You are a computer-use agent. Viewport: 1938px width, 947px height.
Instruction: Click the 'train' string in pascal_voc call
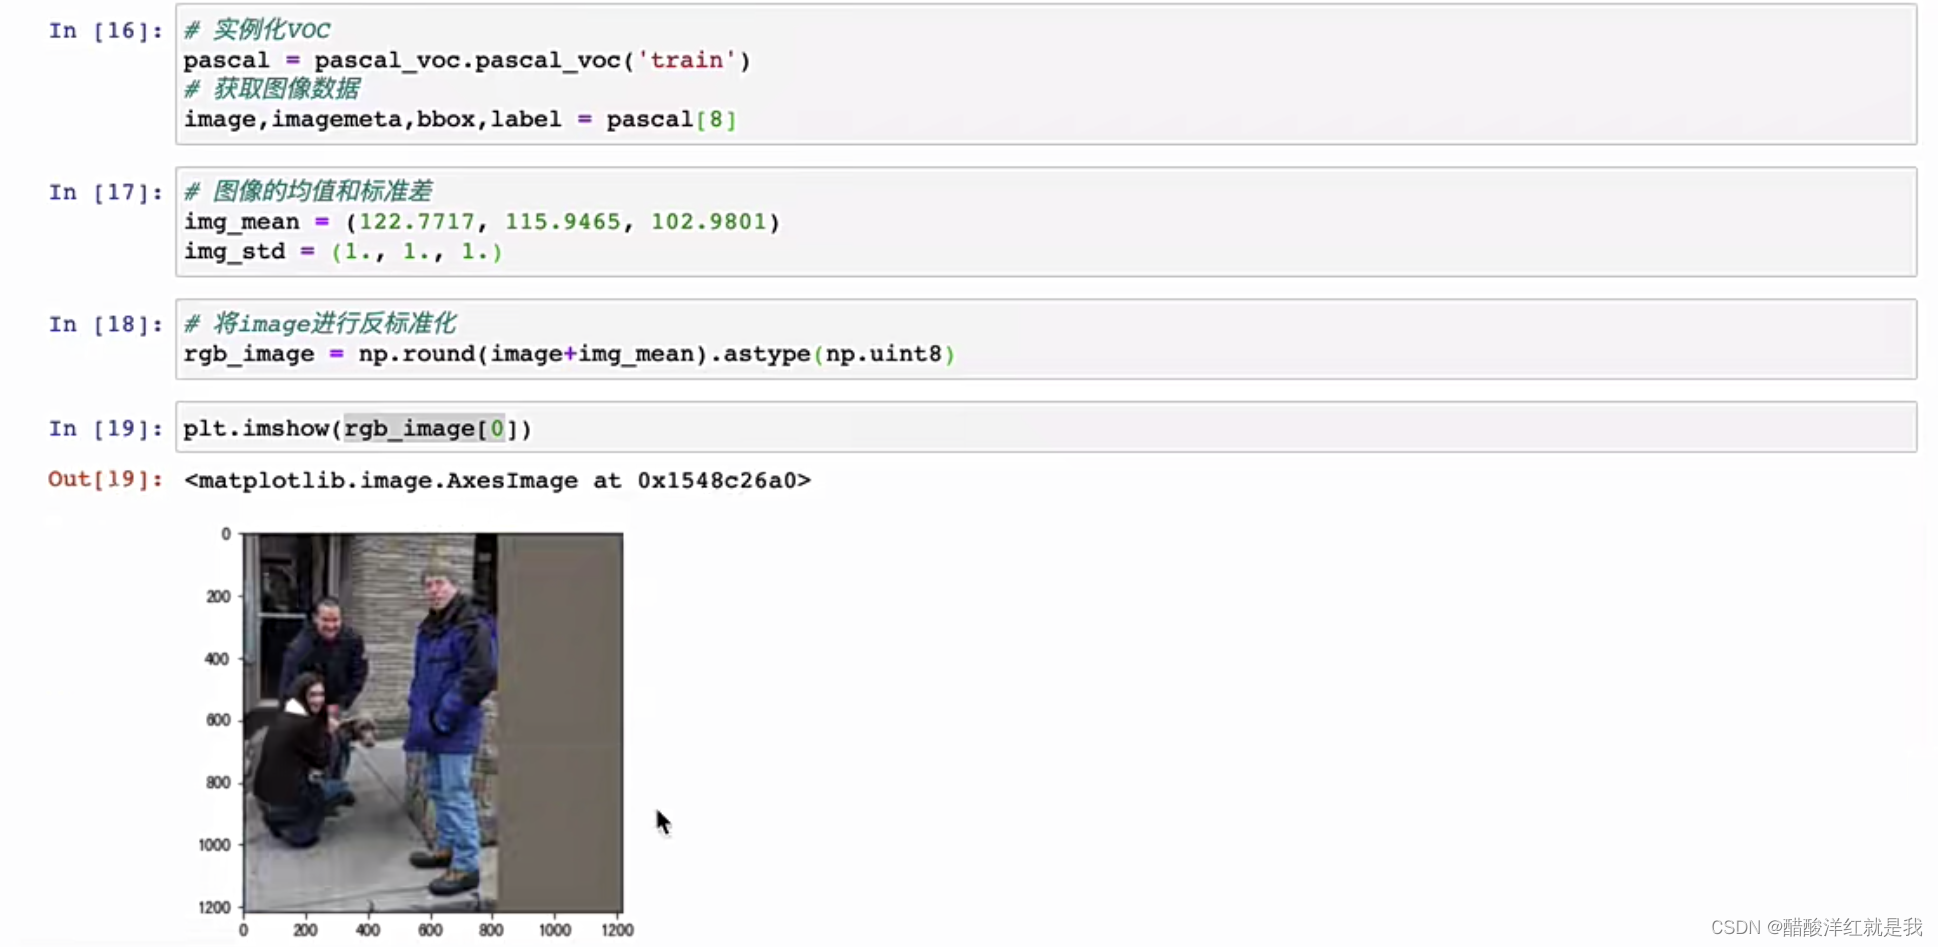687,60
